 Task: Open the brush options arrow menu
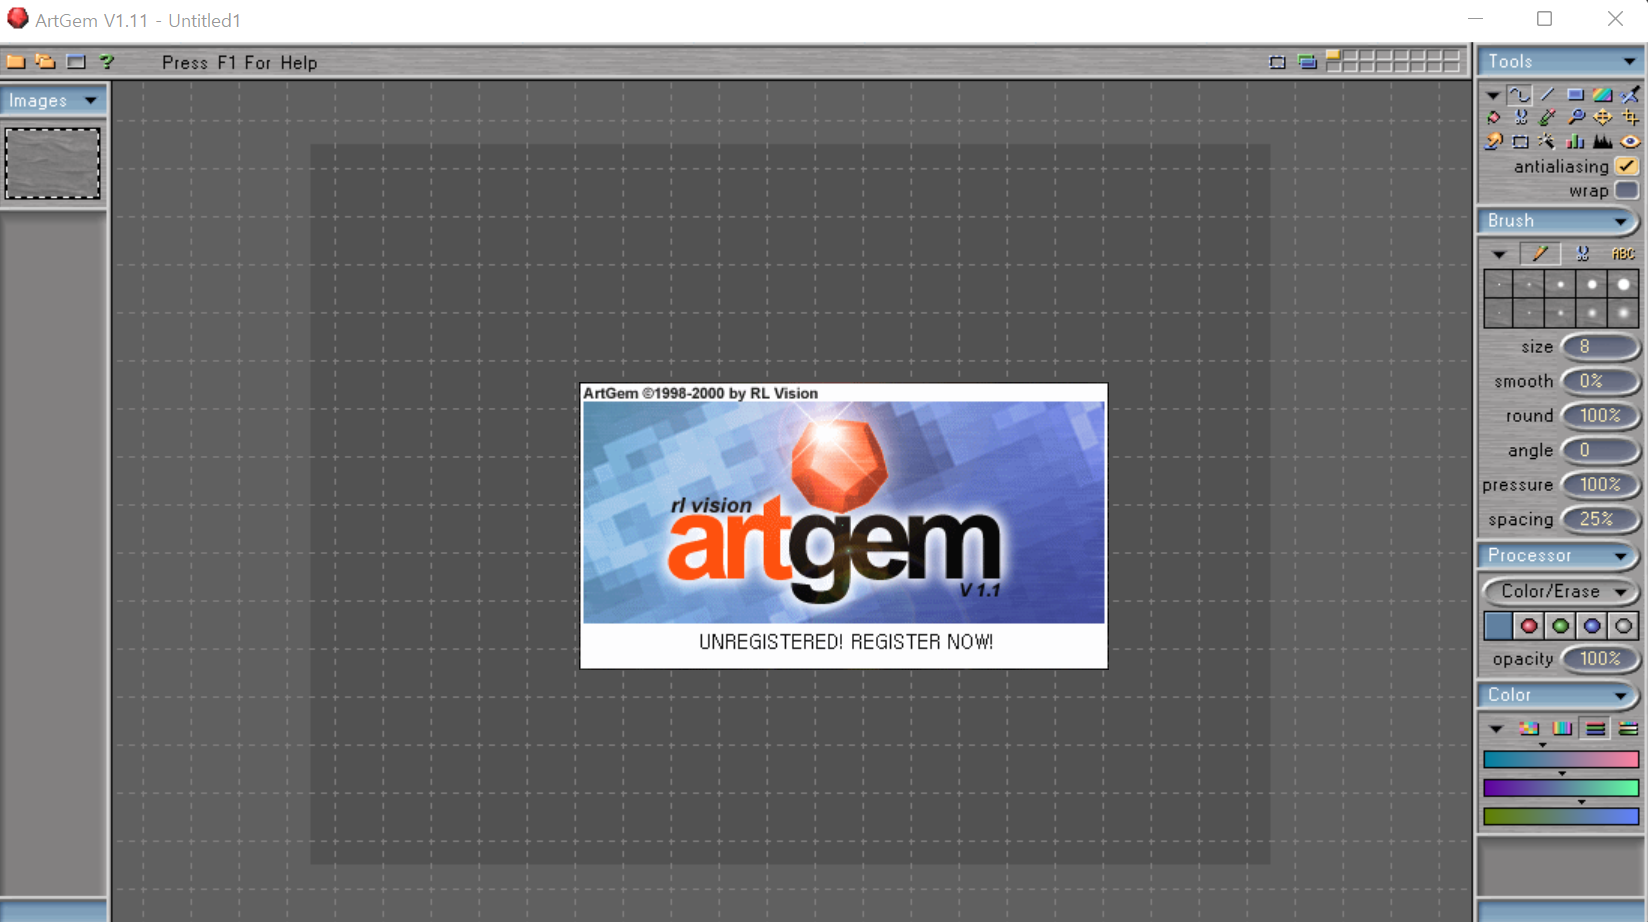(x=1498, y=254)
